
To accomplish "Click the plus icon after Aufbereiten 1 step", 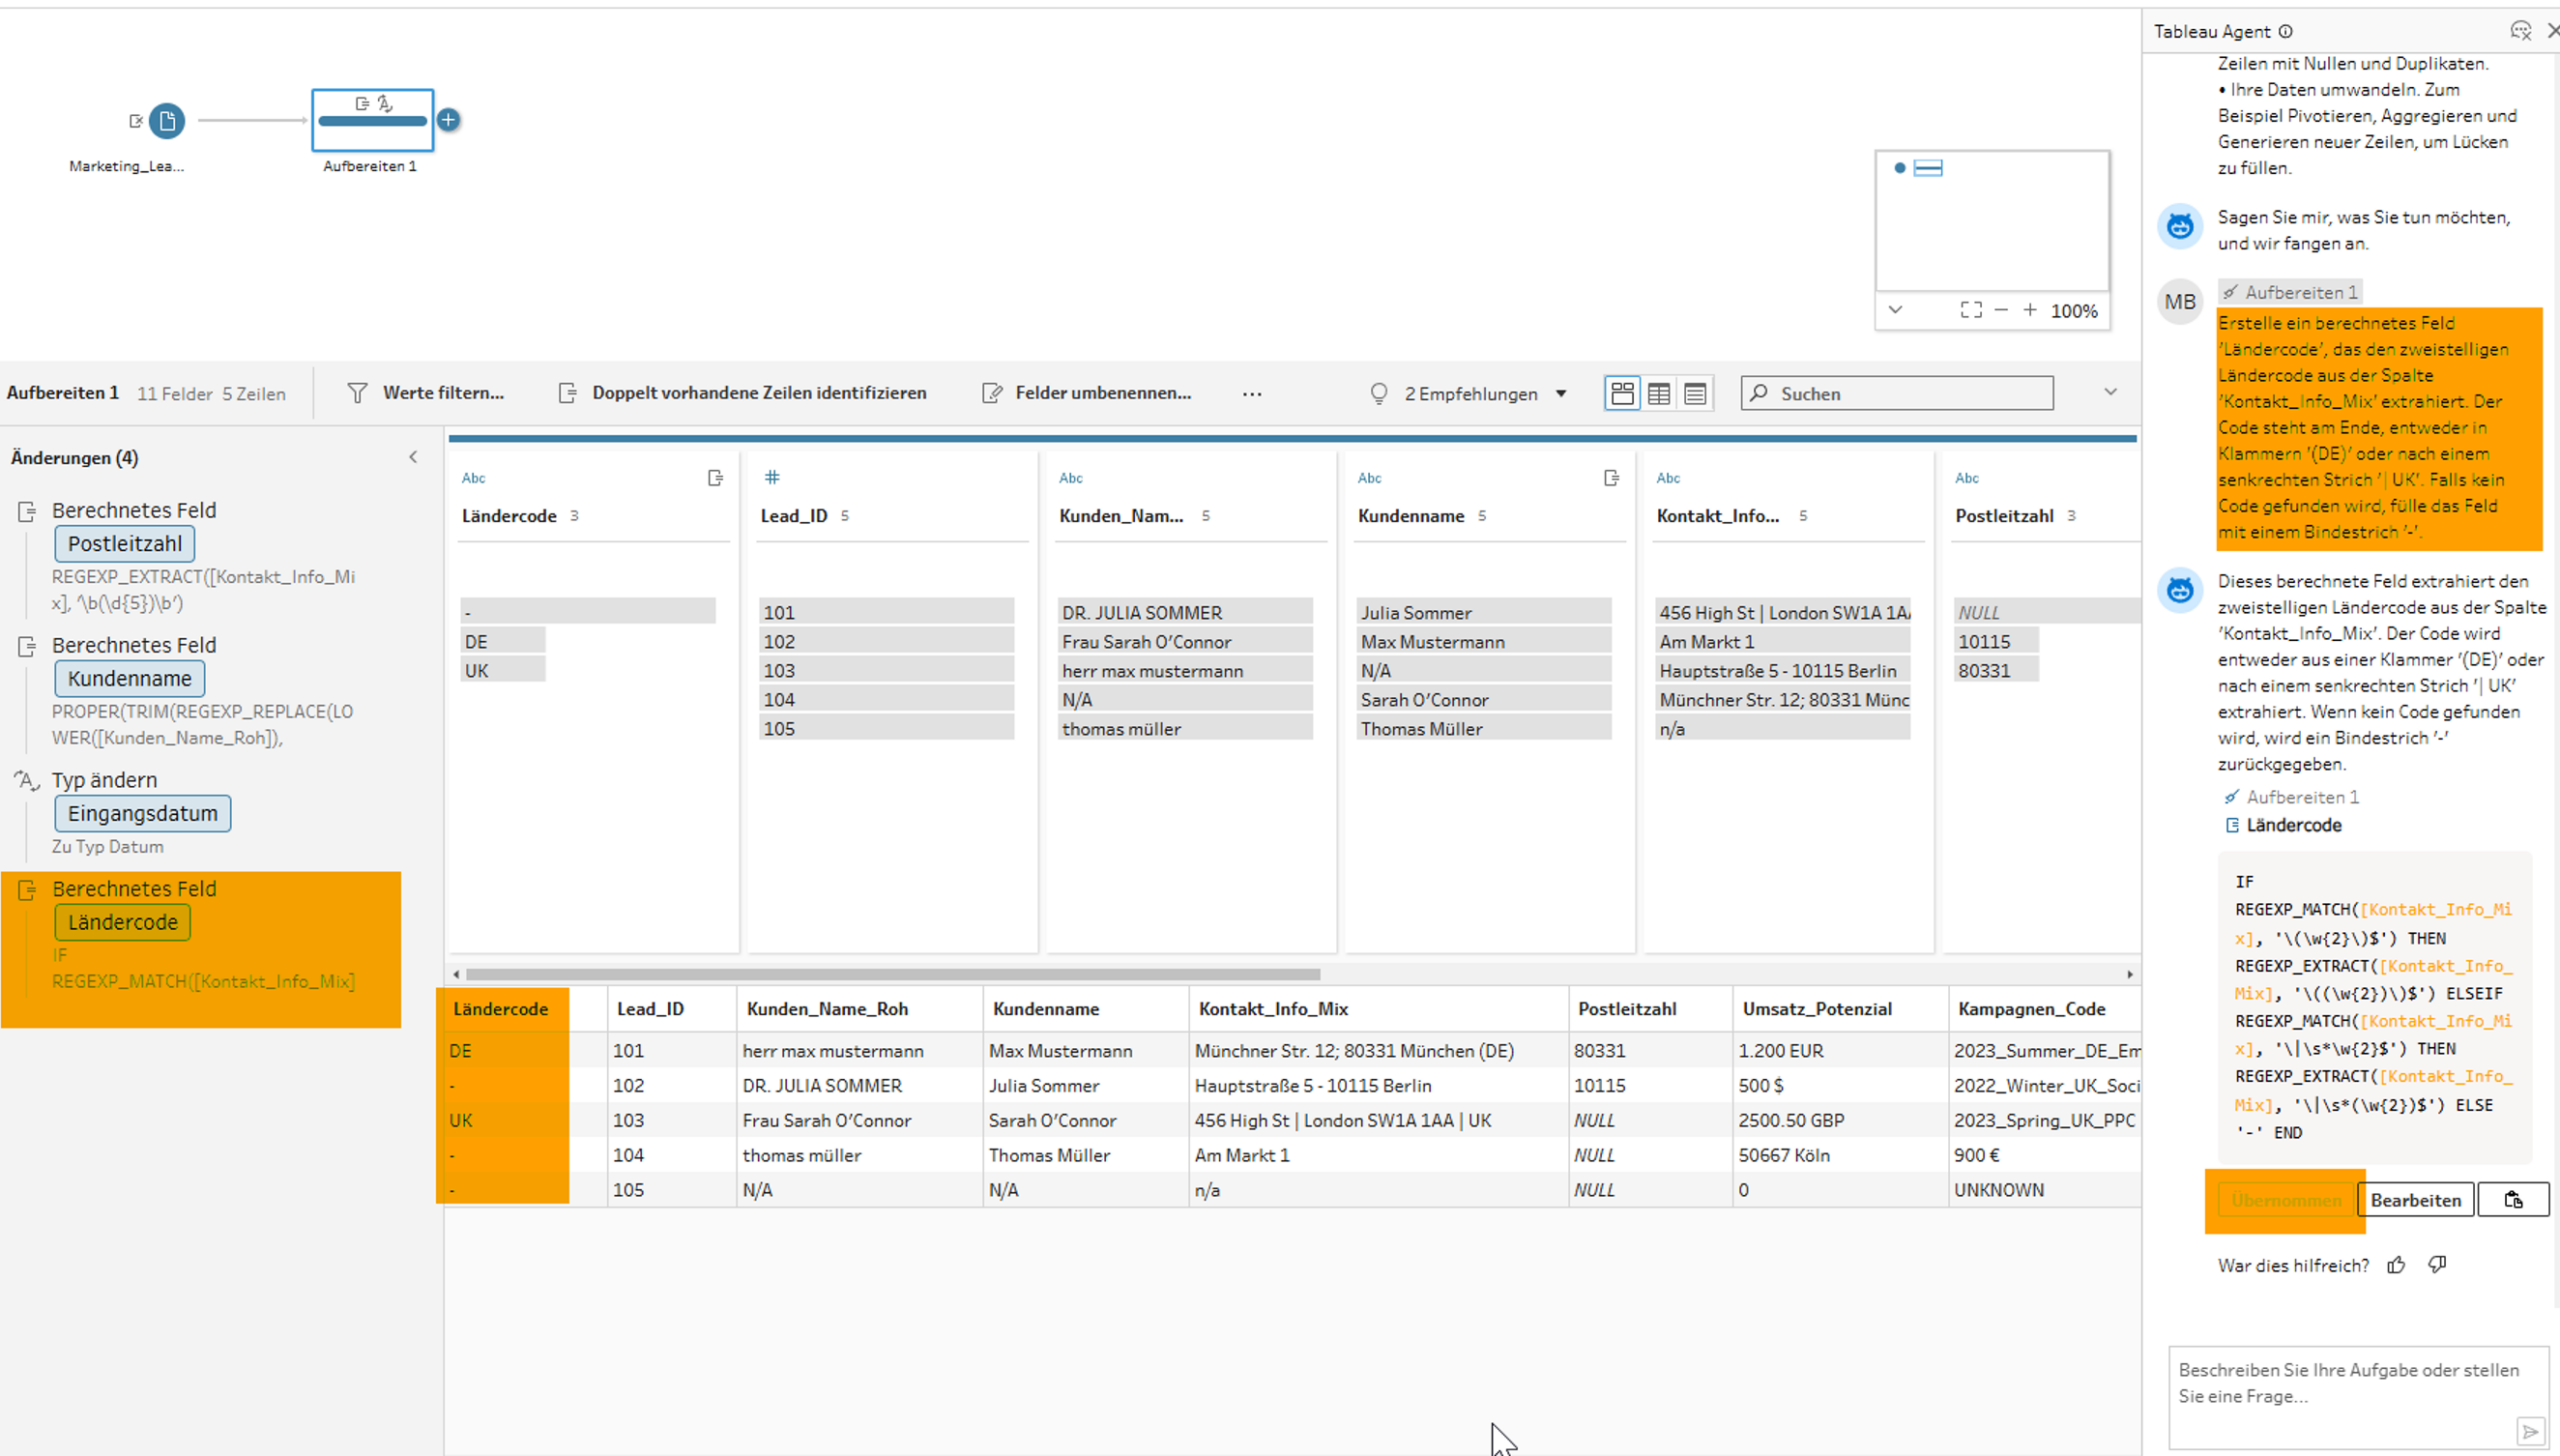I will (448, 120).
